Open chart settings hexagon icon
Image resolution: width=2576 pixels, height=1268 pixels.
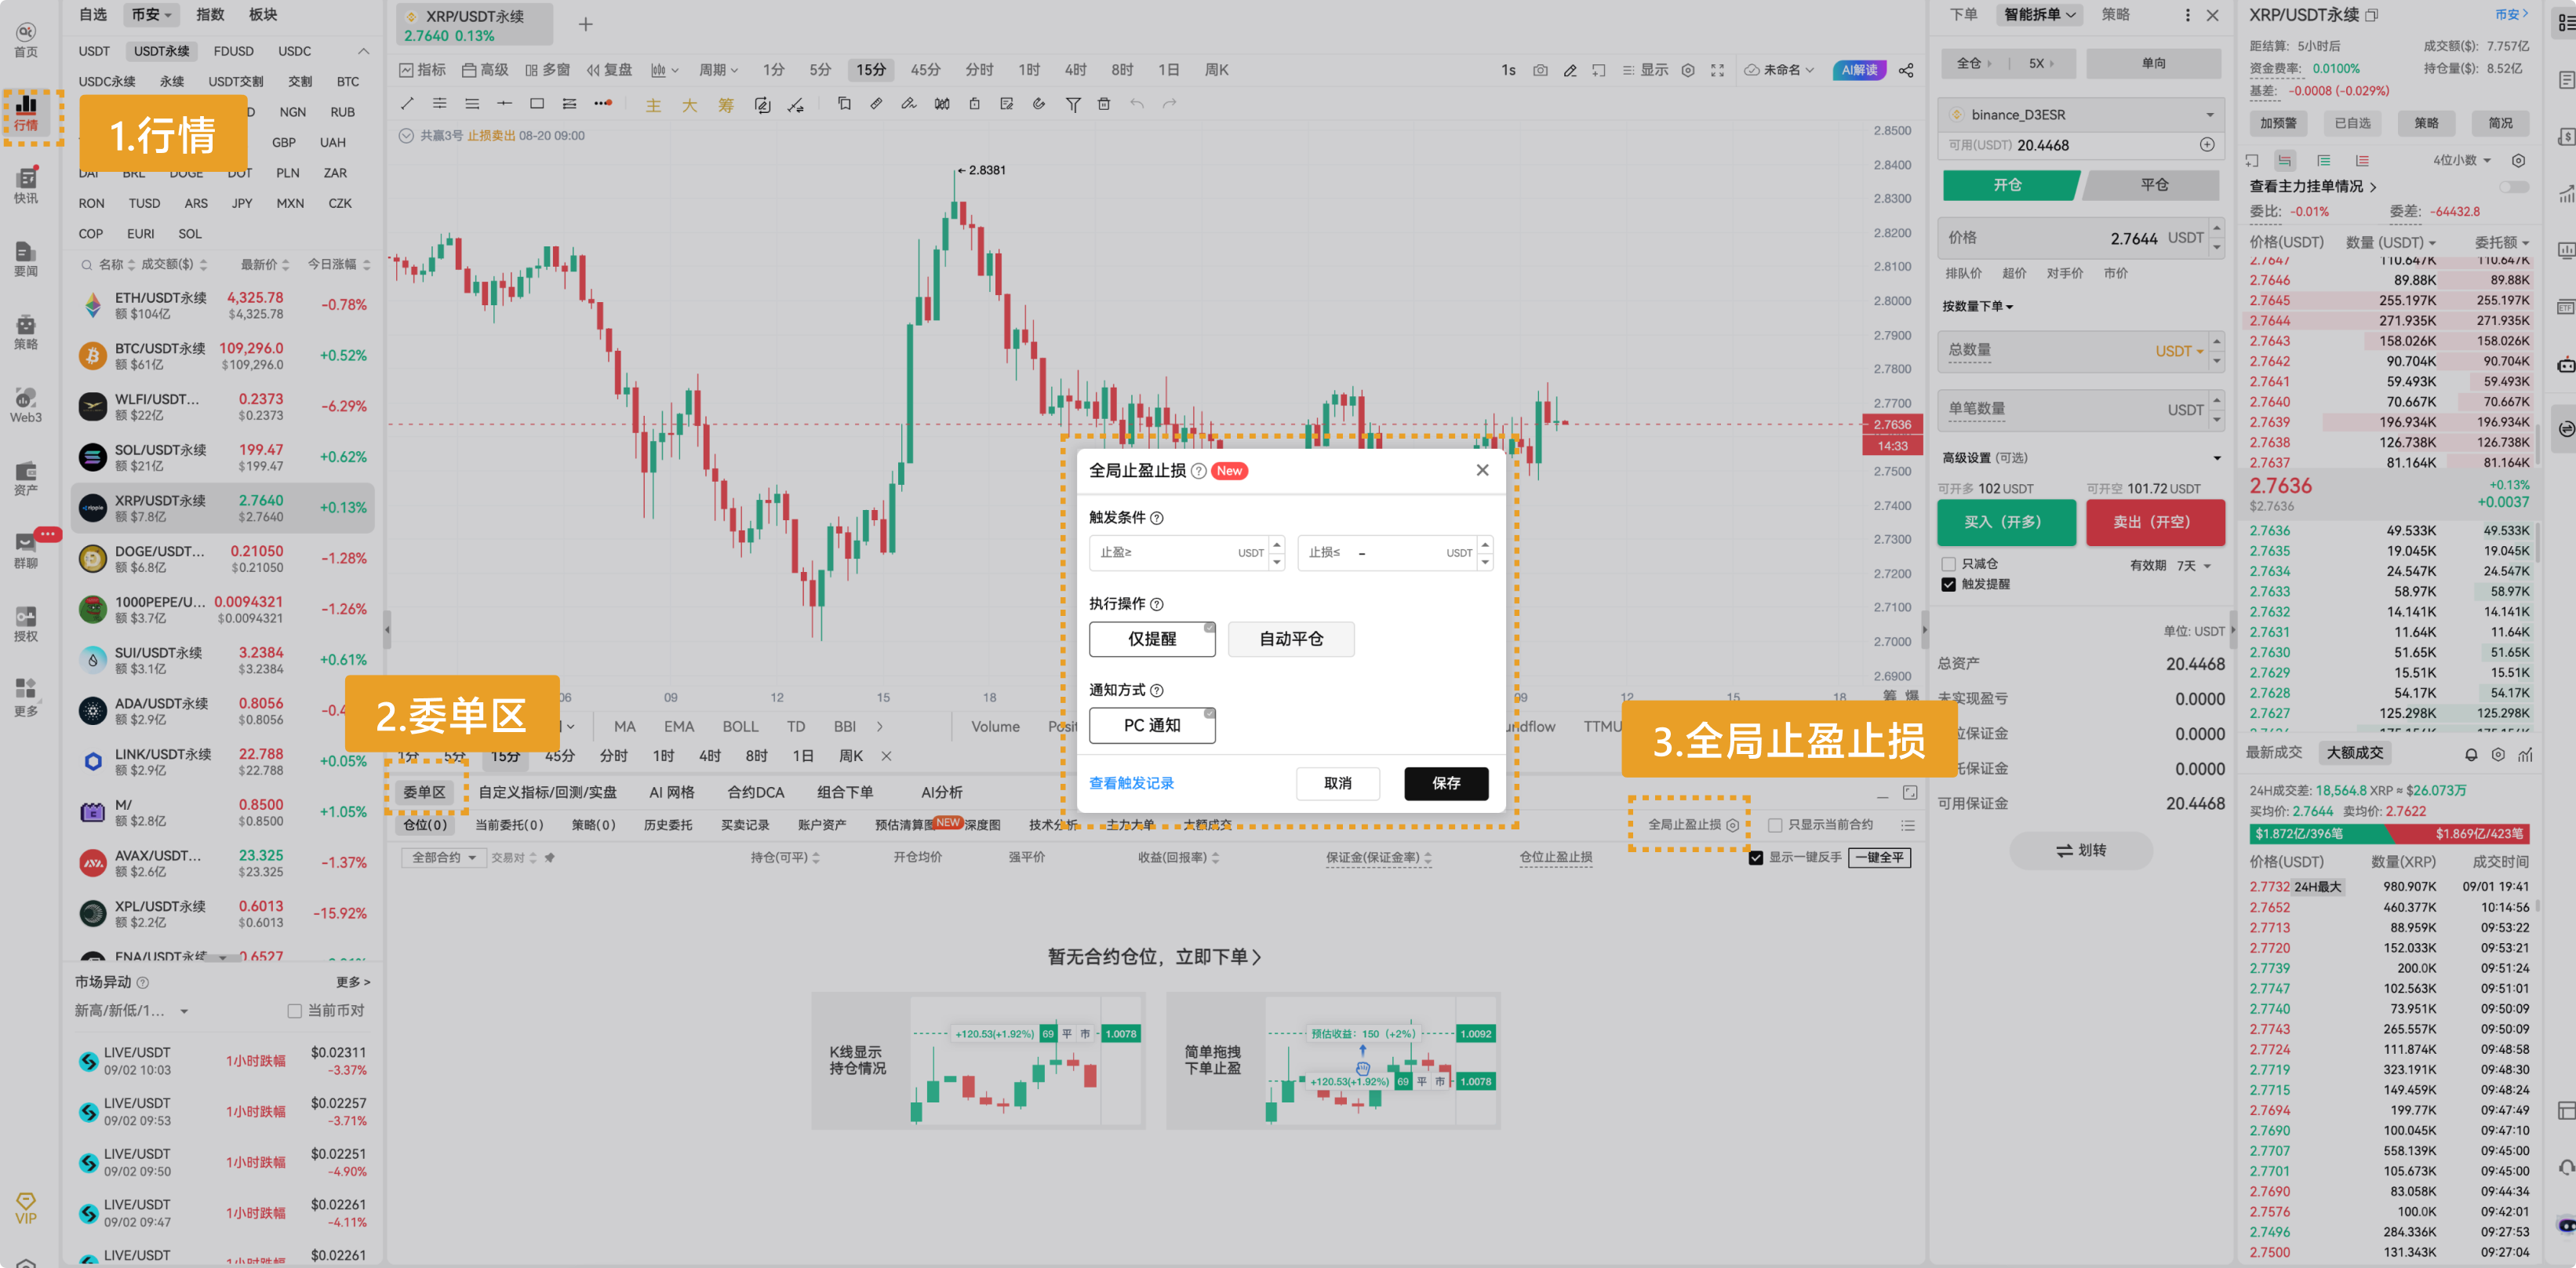[1688, 70]
